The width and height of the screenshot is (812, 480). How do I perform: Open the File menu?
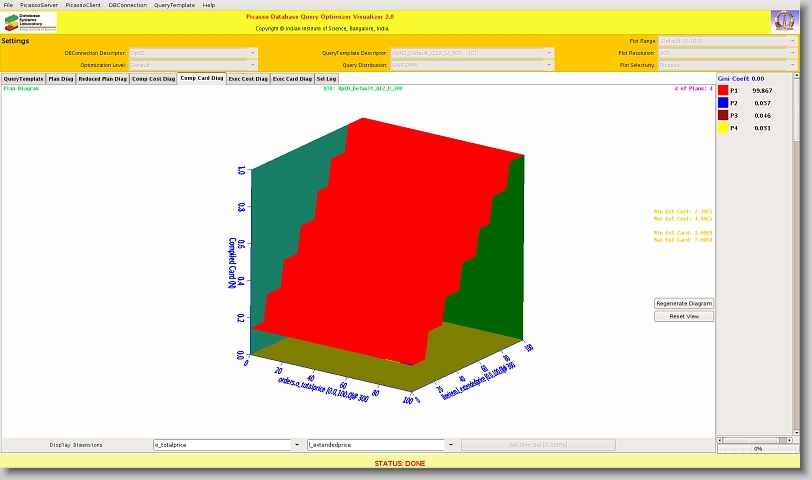point(9,5)
